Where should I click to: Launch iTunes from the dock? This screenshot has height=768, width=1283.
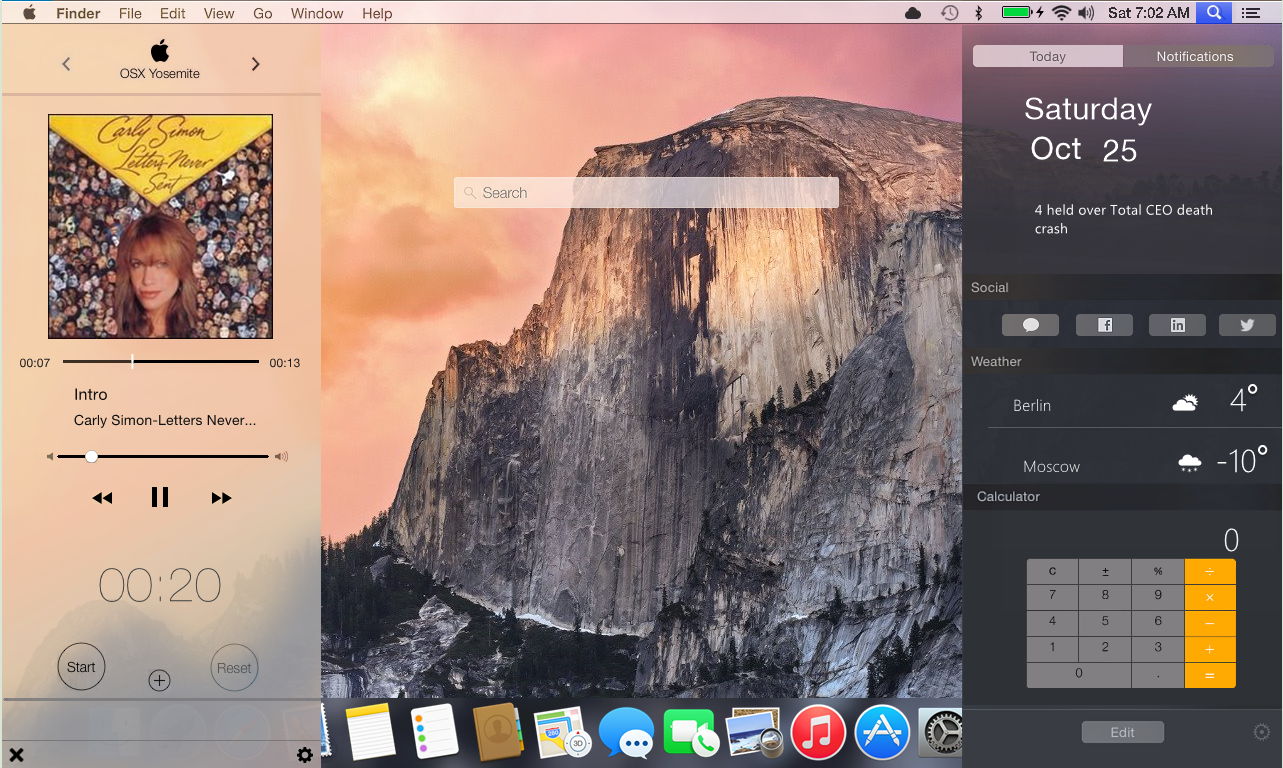tap(818, 733)
